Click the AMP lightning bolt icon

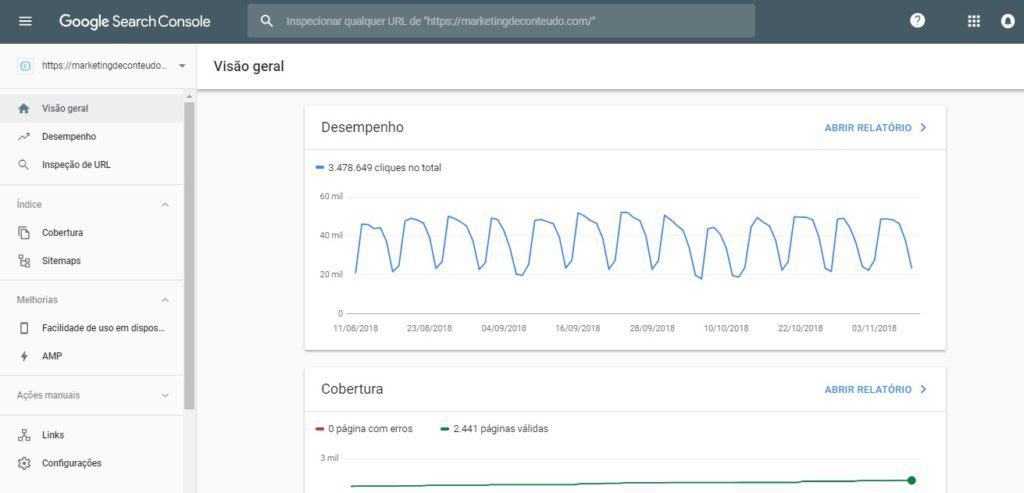click(24, 357)
